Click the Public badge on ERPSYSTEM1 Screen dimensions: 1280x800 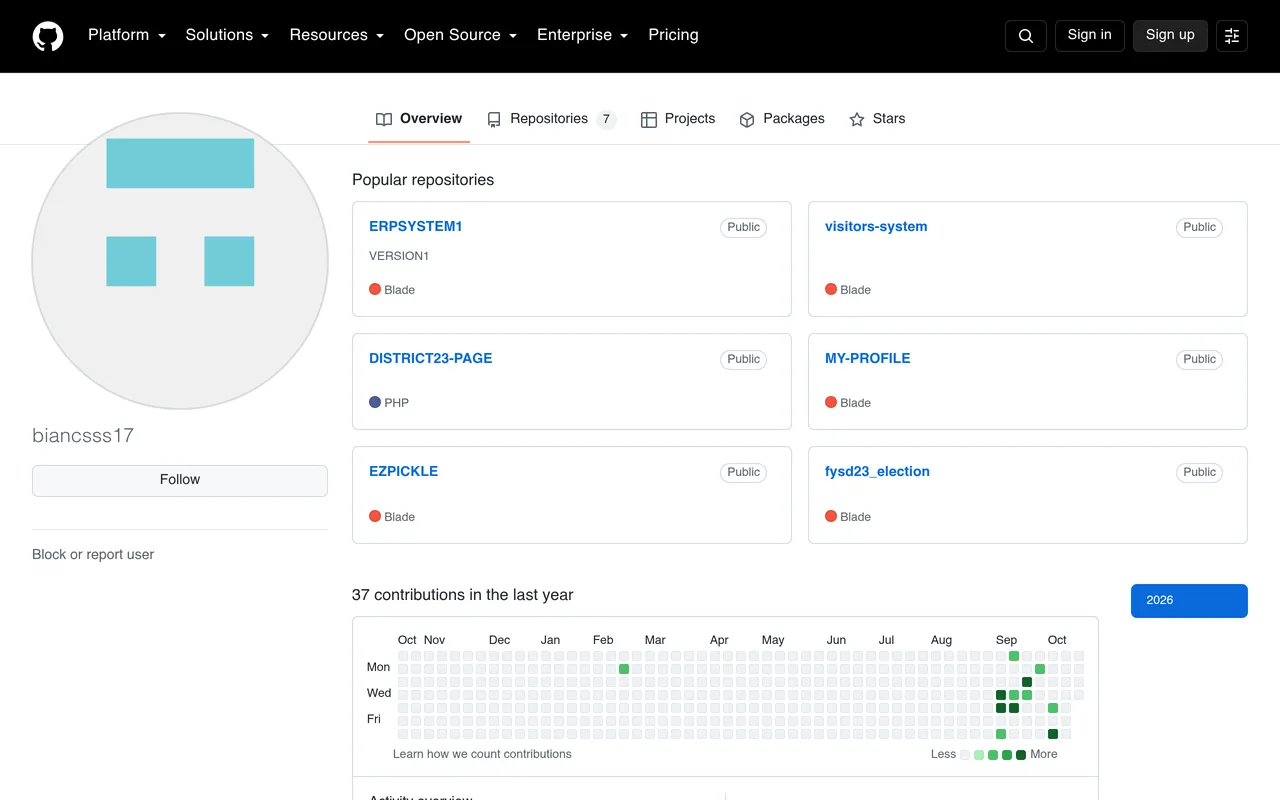743,228
